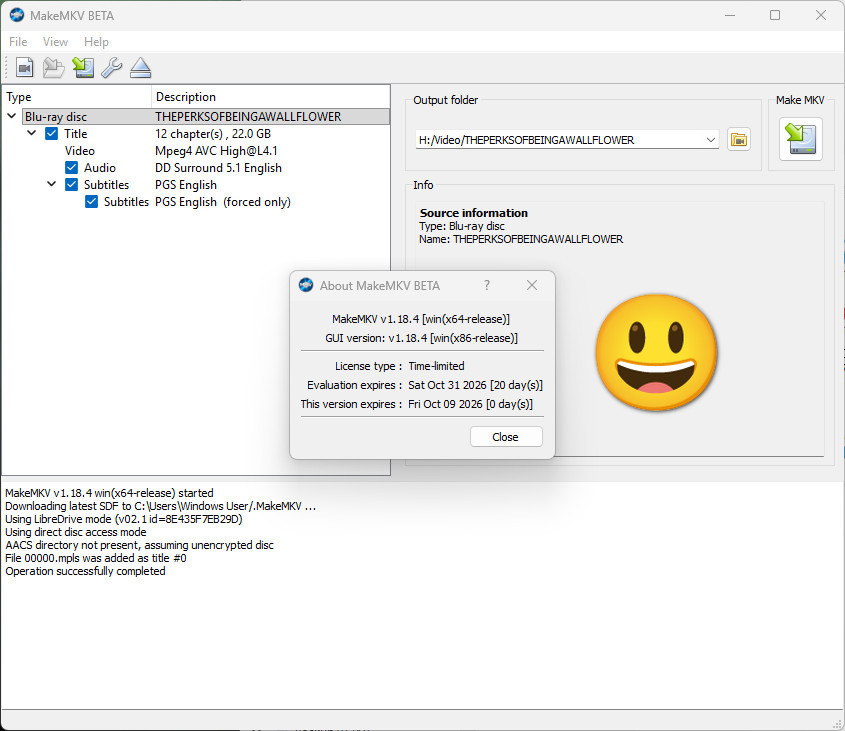Browse output folder with the folder icon
The image size is (845, 731).
(x=738, y=140)
